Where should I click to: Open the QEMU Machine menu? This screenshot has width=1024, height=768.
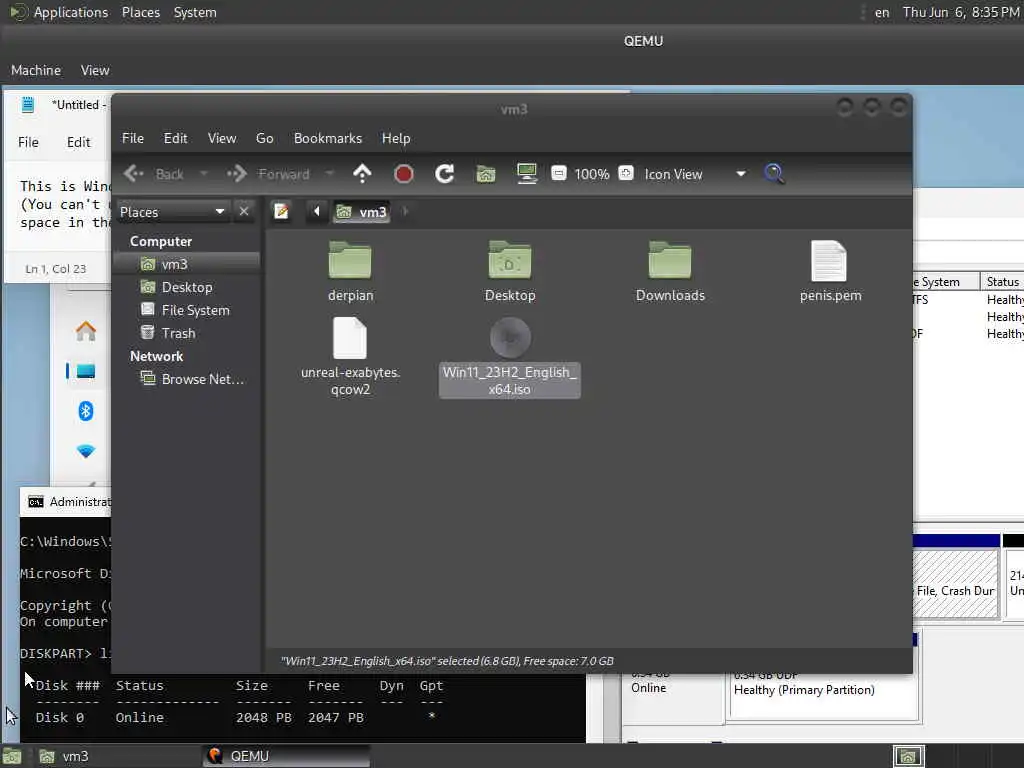(36, 70)
